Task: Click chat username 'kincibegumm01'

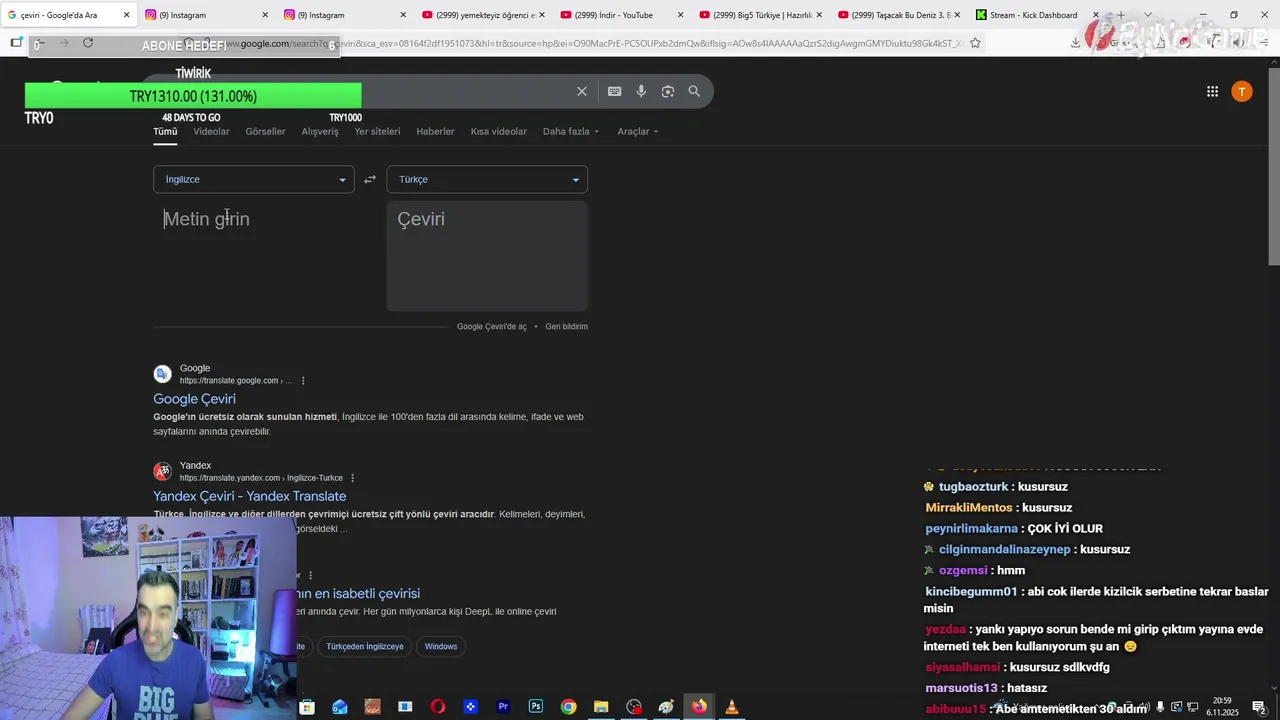Action: (971, 592)
